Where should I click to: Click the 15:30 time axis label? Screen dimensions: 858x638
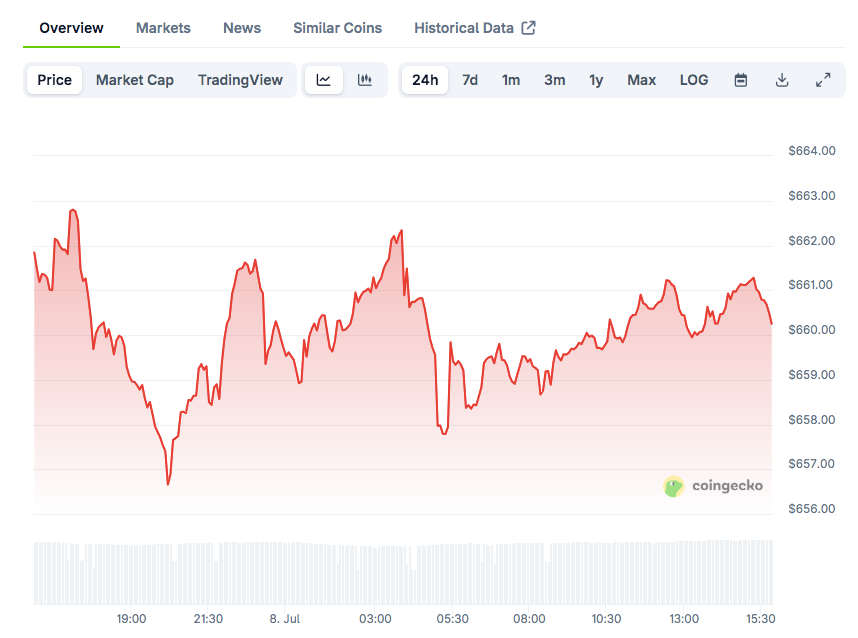point(761,619)
